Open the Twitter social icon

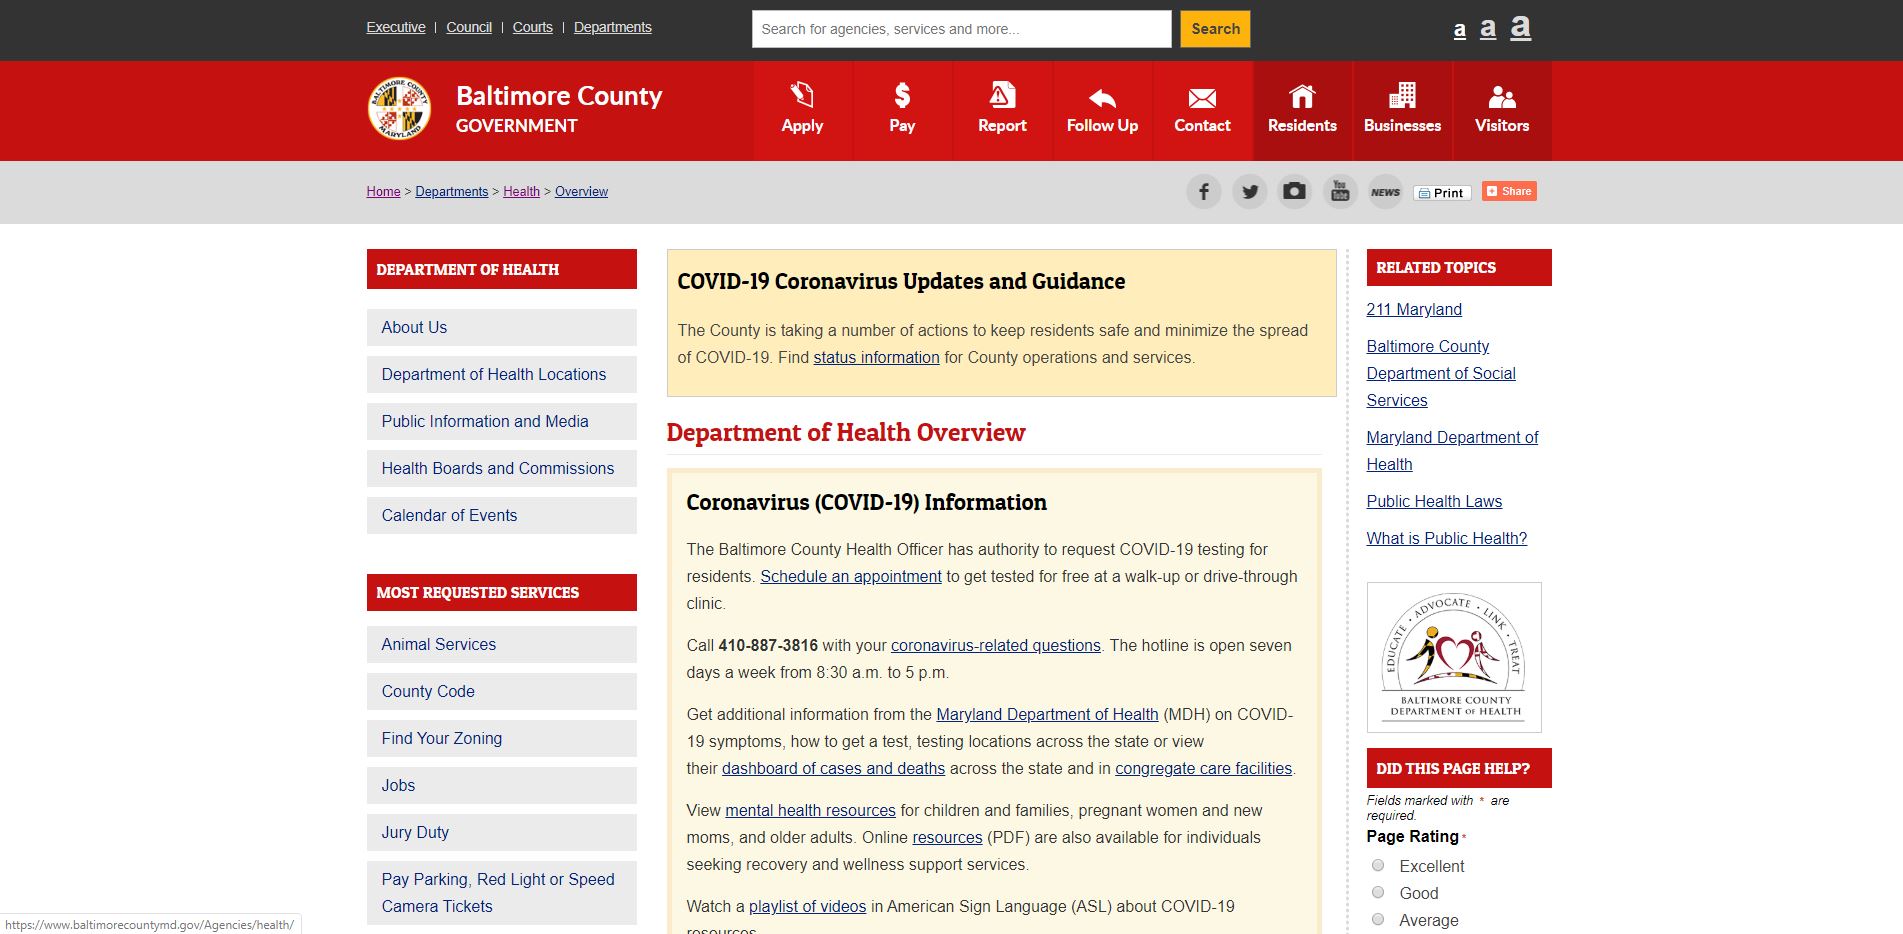point(1249,191)
